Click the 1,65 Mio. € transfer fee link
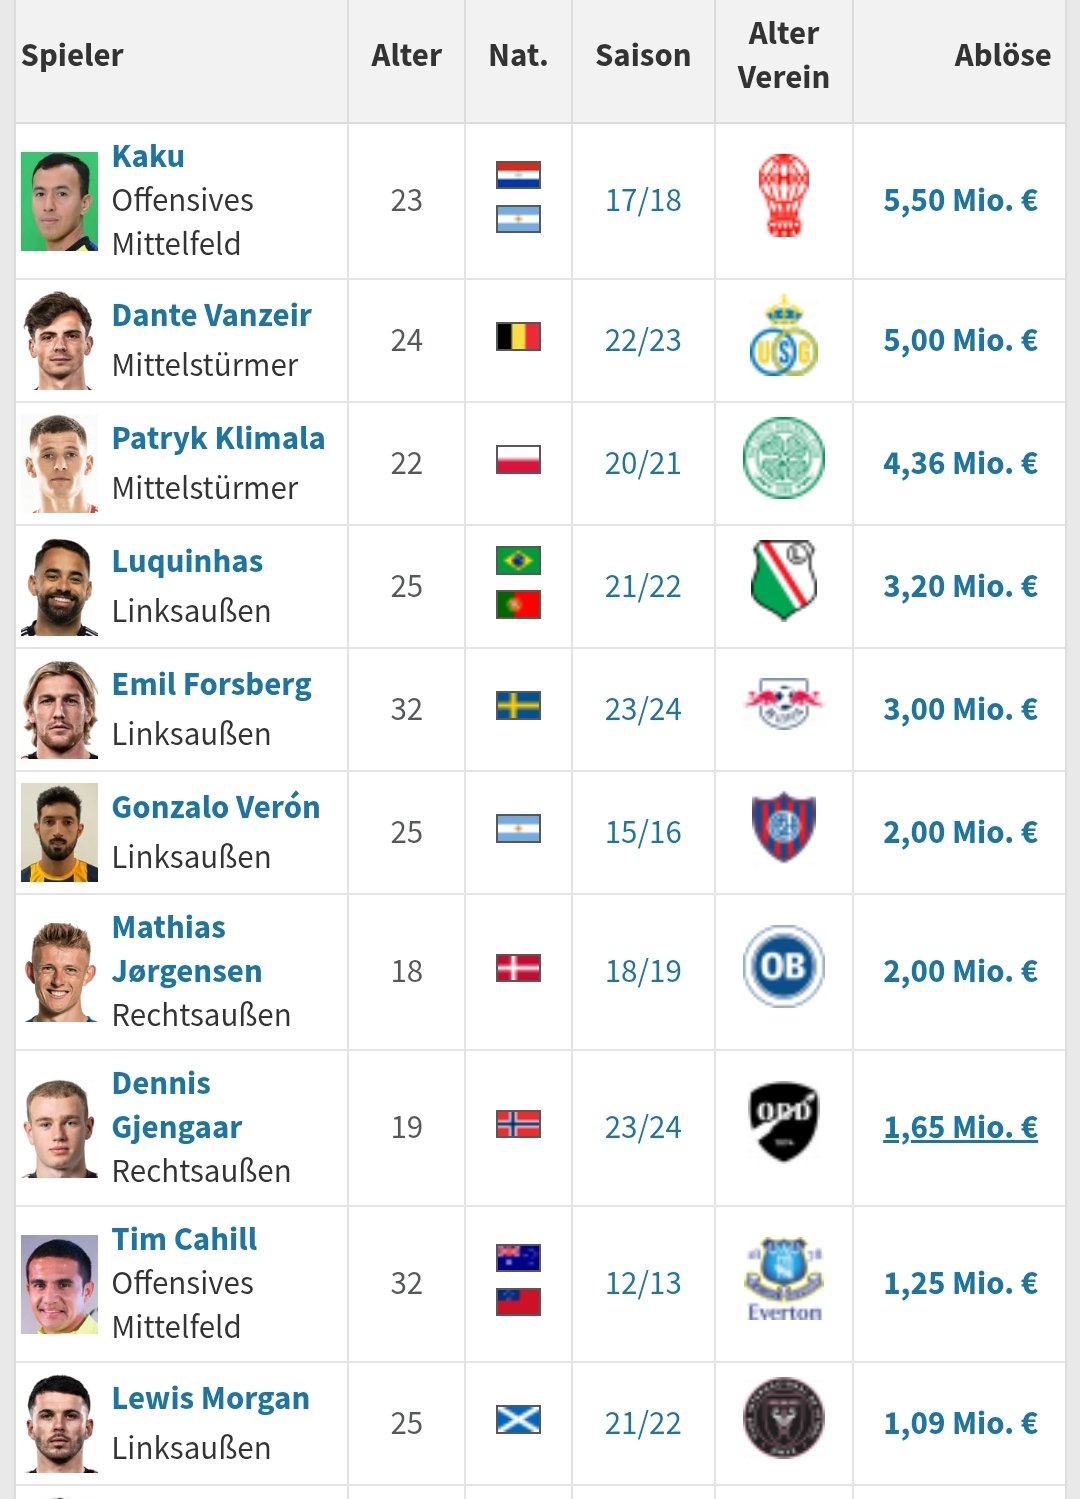 click(960, 1127)
